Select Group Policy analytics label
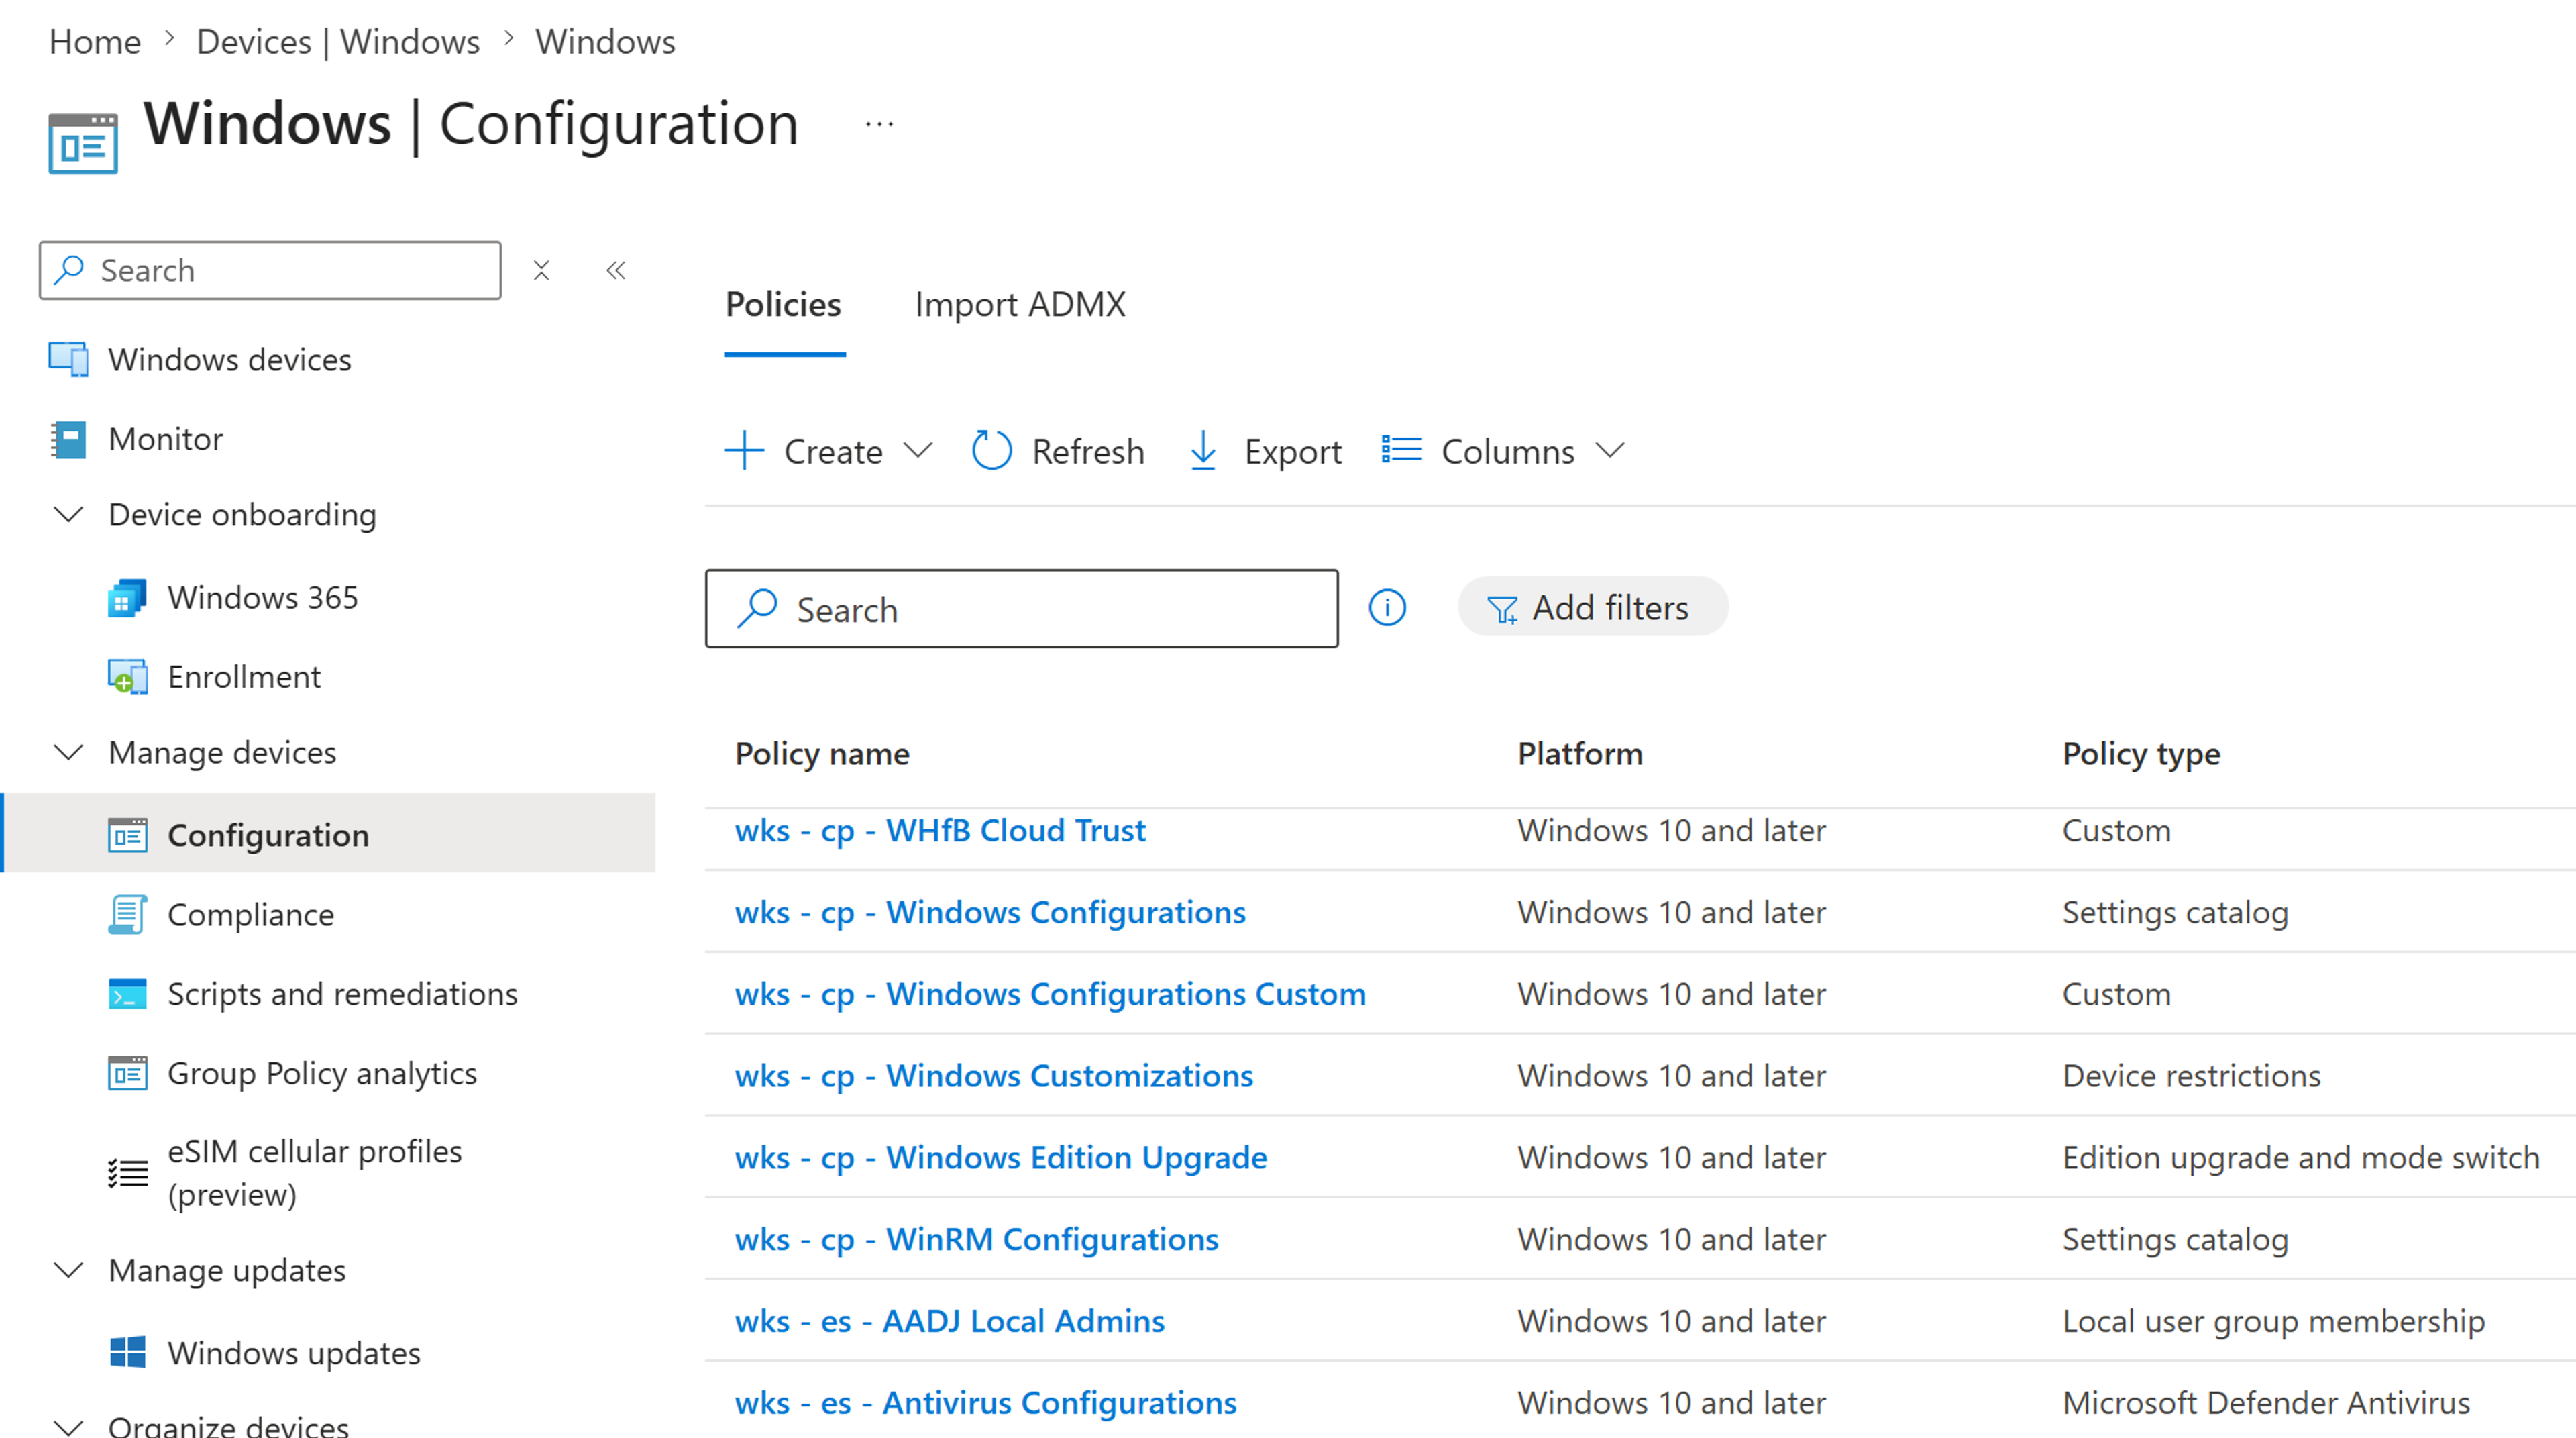2576x1438 pixels. (x=322, y=1074)
